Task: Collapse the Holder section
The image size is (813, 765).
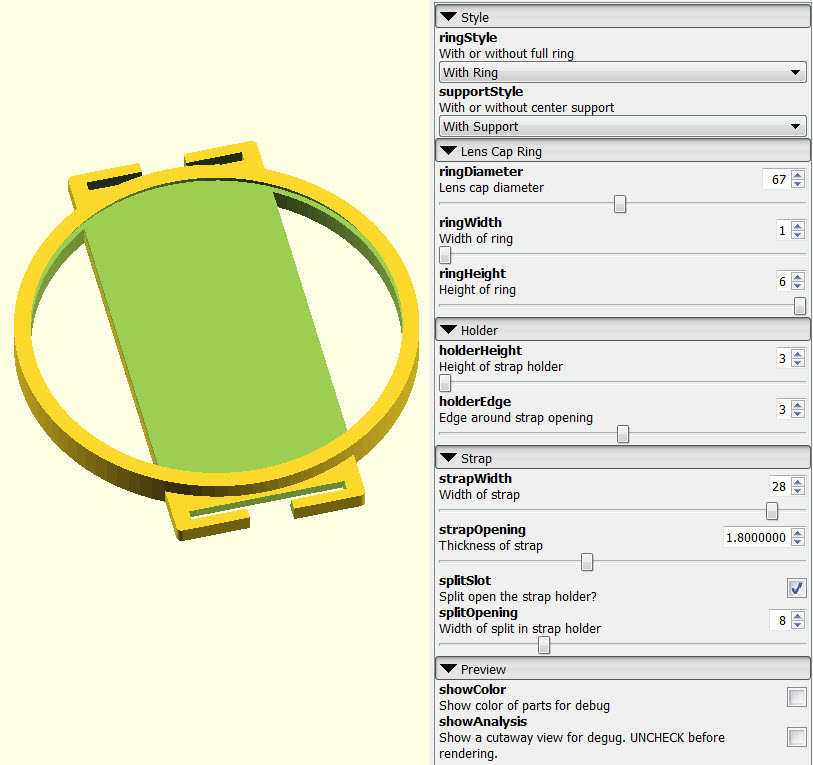Action: pos(448,330)
